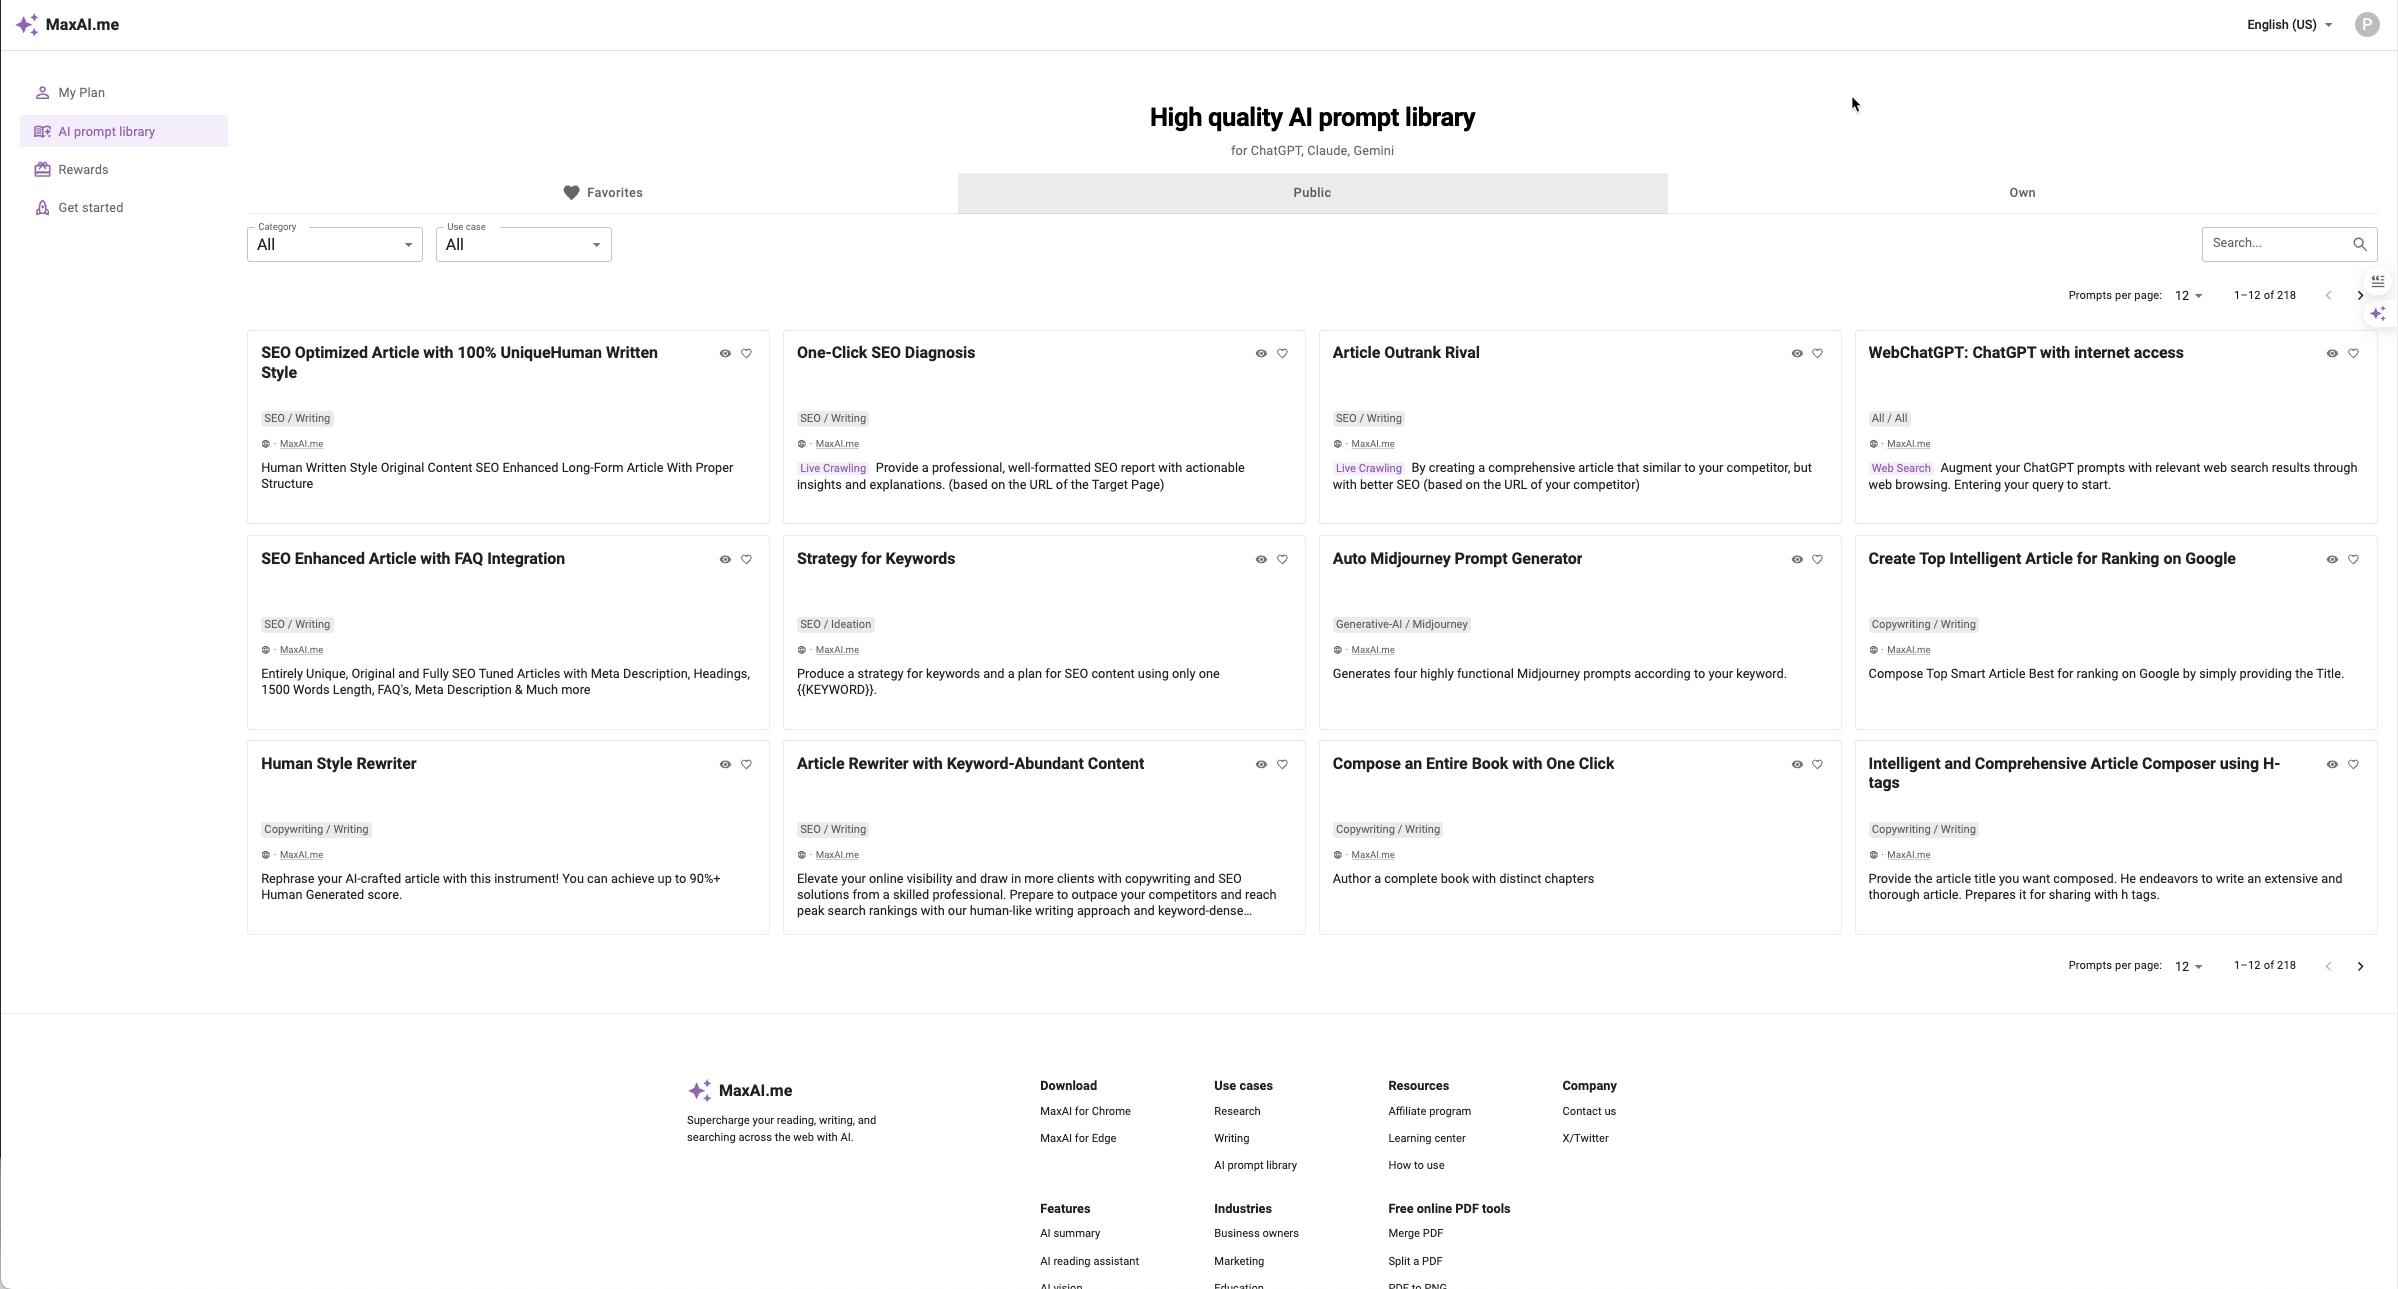Open MaxAI for Chrome footer link
This screenshot has height=1289, width=2398.
1085,1112
